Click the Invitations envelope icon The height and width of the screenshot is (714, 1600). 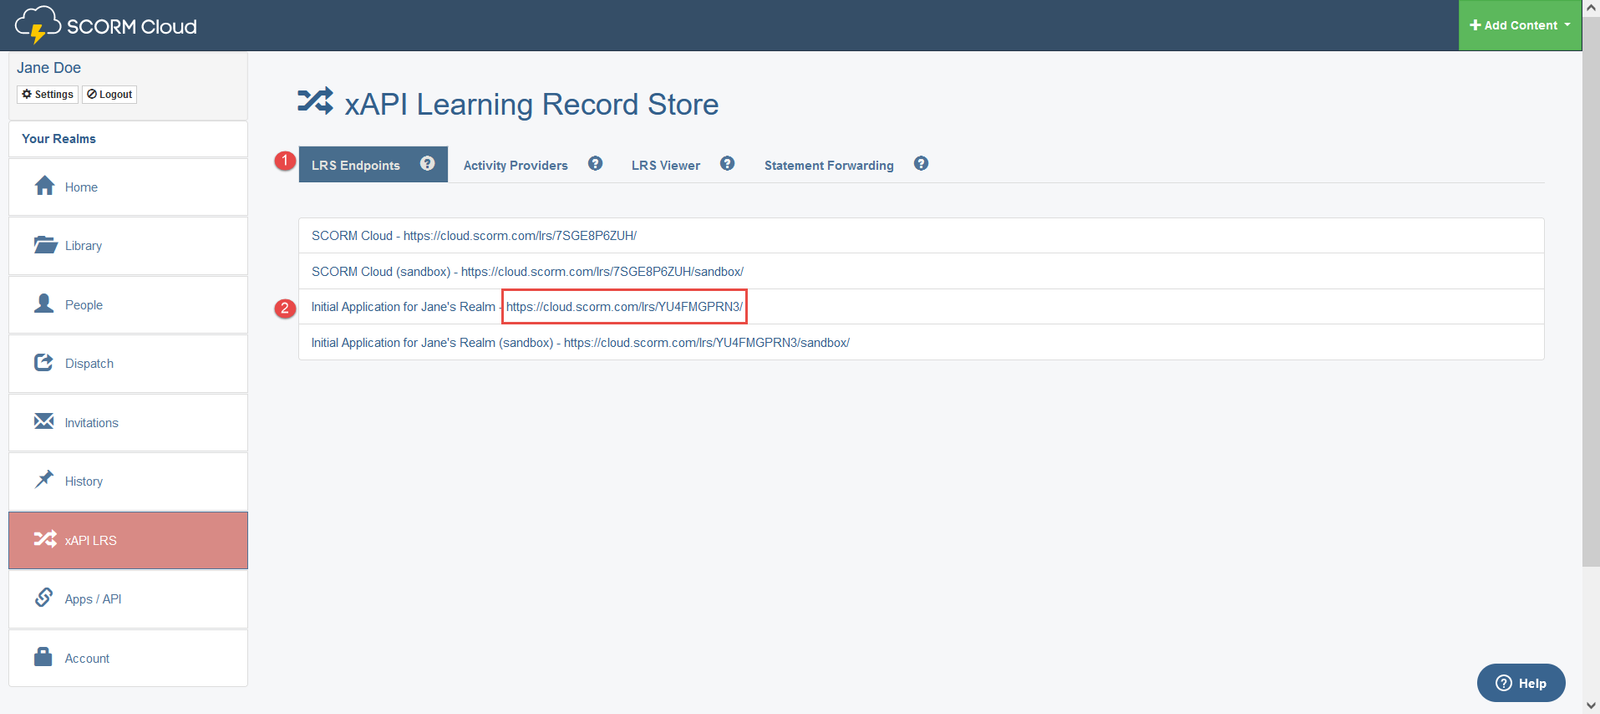[44, 421]
